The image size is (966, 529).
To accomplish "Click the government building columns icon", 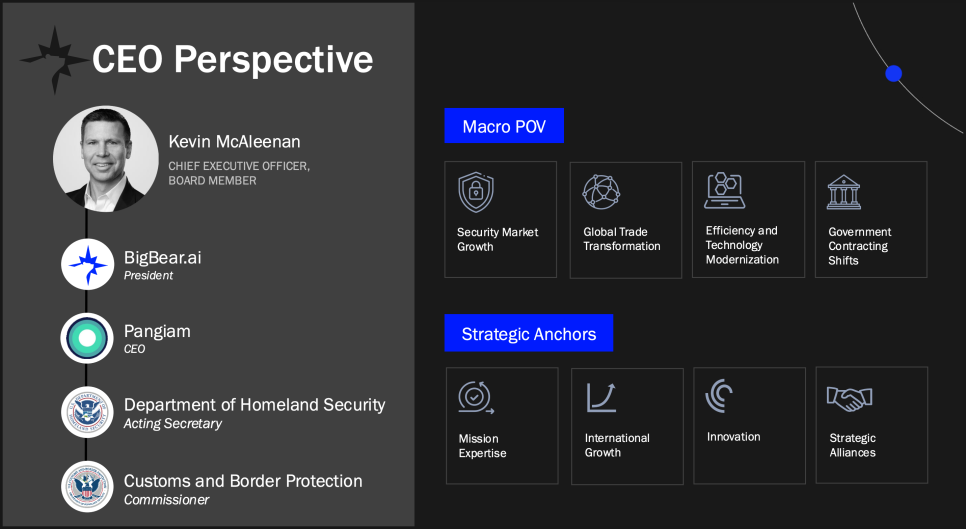I will coord(844,192).
